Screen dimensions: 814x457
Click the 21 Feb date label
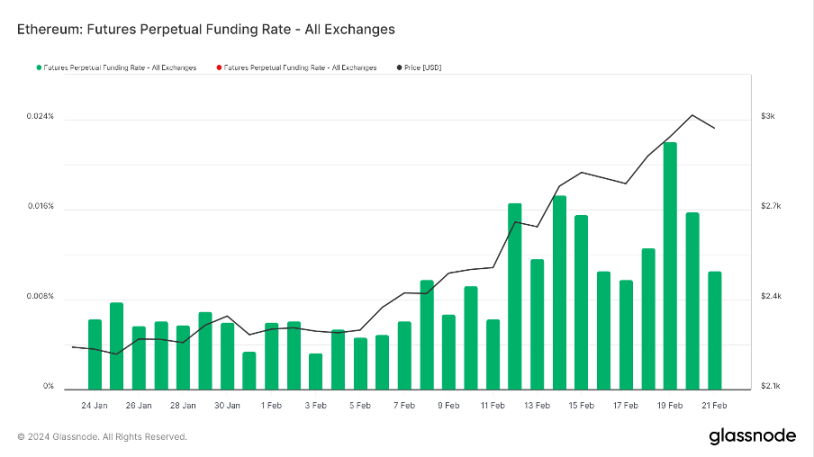[714, 406]
